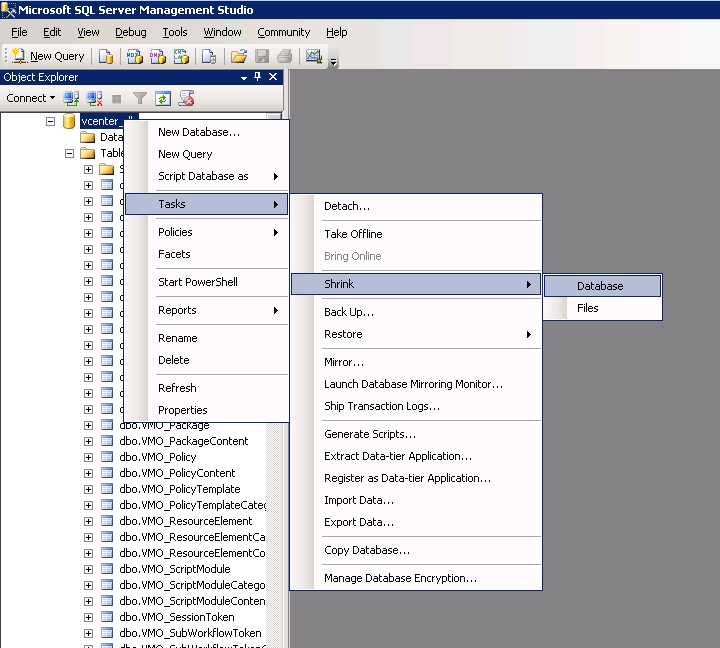Click table icon of dbo.VMO_ResourceElement
The image size is (720, 648).
click(107, 521)
